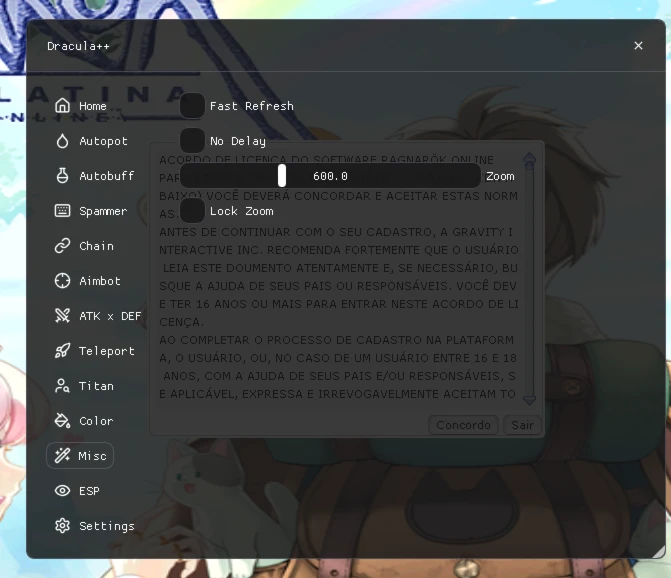Click the ATK x DEF swords icon
671x578 pixels.
point(62,316)
